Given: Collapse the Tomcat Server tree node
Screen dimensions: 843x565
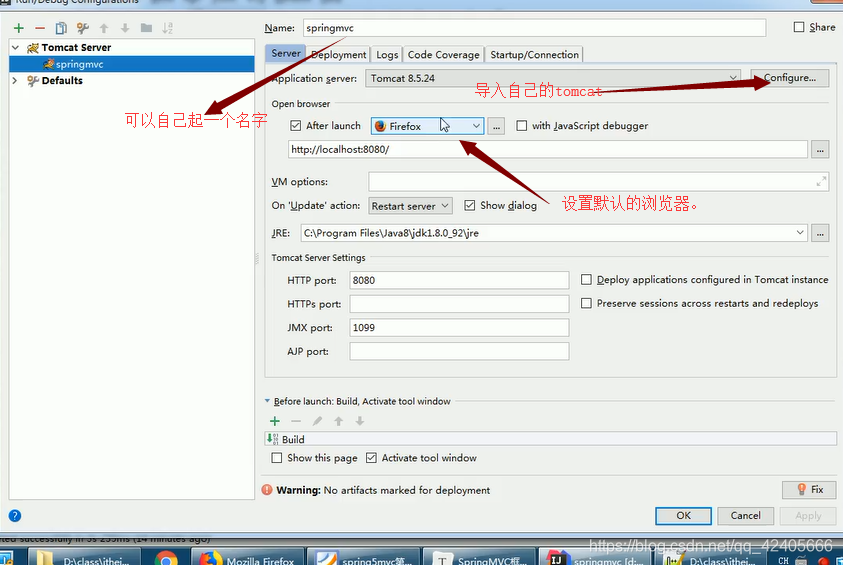Looking at the screenshot, I should click(16, 48).
